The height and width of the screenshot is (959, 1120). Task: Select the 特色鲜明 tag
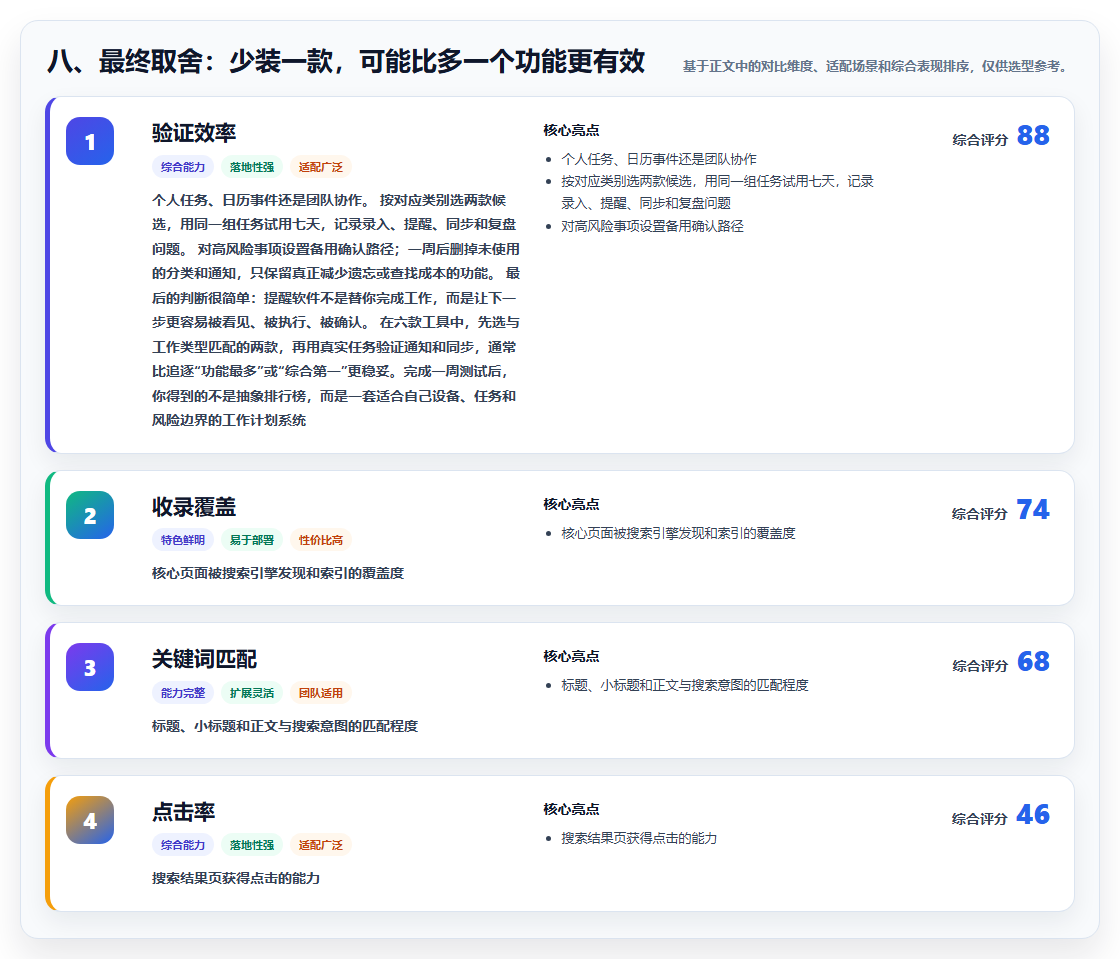tap(183, 540)
